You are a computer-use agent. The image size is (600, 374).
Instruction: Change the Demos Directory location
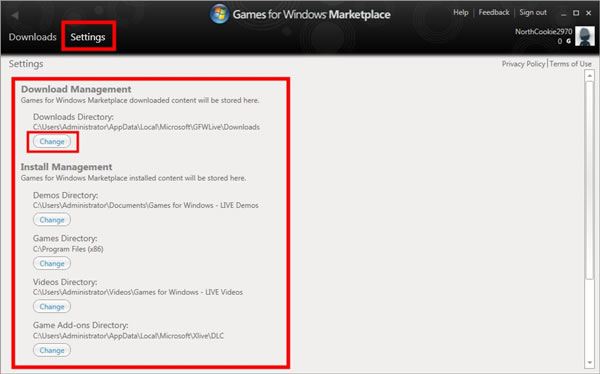coord(52,220)
